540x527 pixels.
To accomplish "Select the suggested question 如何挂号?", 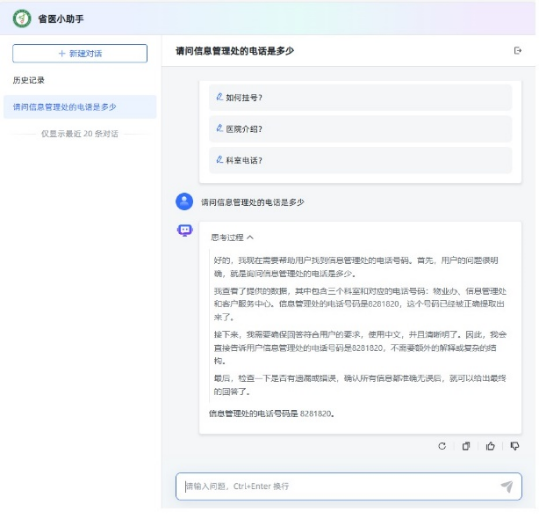I will (x=360, y=98).
